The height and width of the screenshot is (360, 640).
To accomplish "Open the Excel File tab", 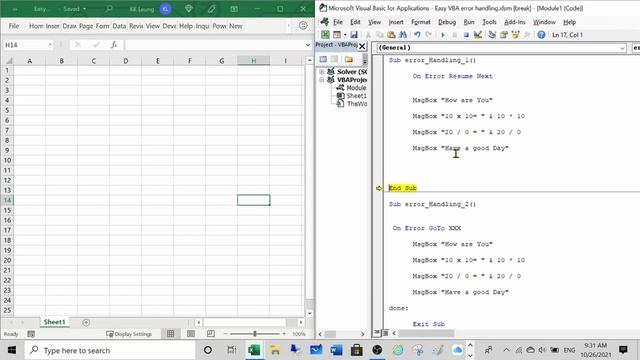I will point(13,26).
